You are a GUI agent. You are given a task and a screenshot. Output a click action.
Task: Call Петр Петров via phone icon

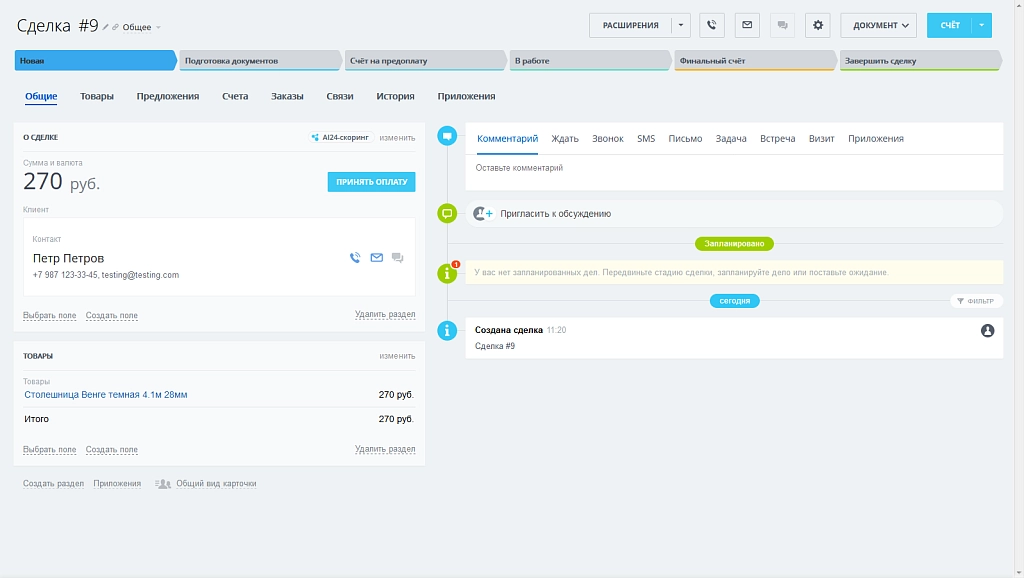[355, 257]
